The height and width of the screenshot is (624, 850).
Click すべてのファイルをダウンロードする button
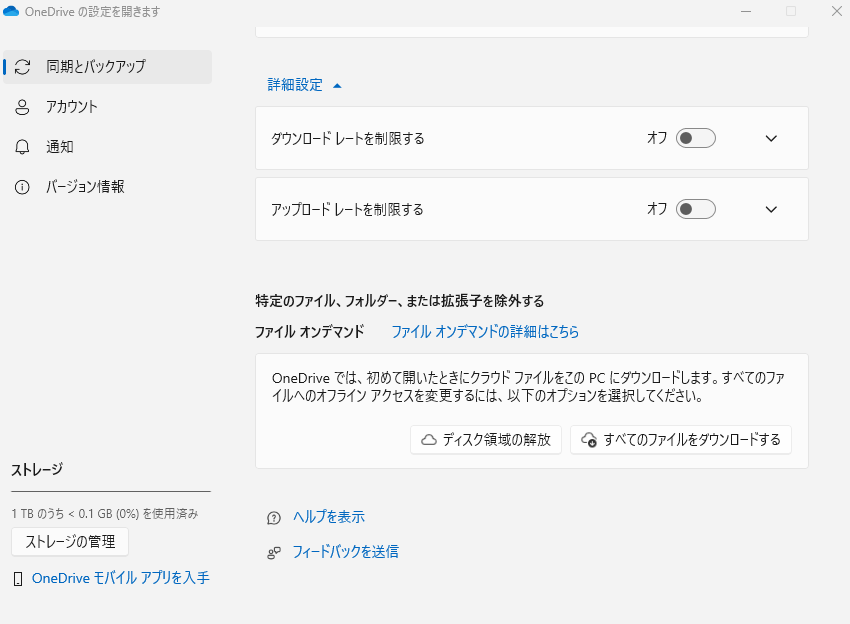pos(681,440)
